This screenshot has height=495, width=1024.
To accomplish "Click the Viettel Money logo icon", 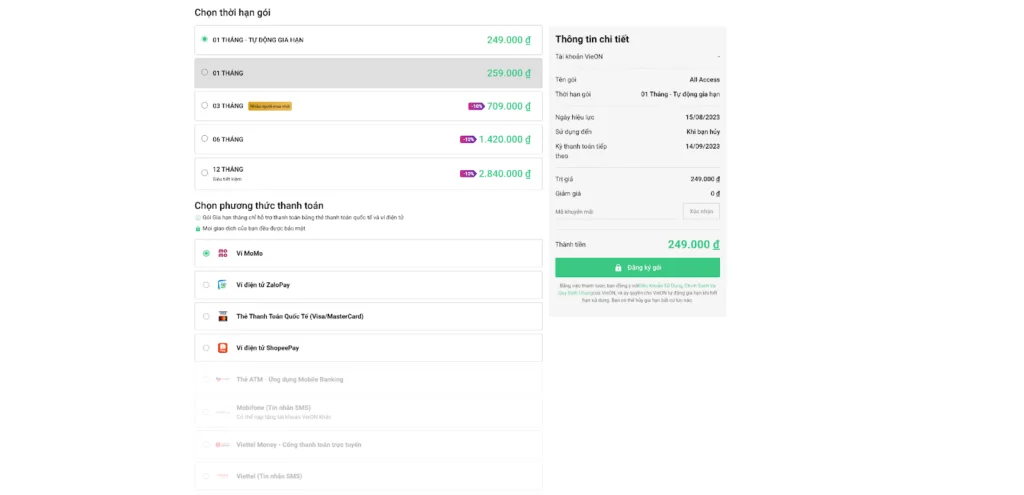I will pyautogui.click(x=222, y=444).
